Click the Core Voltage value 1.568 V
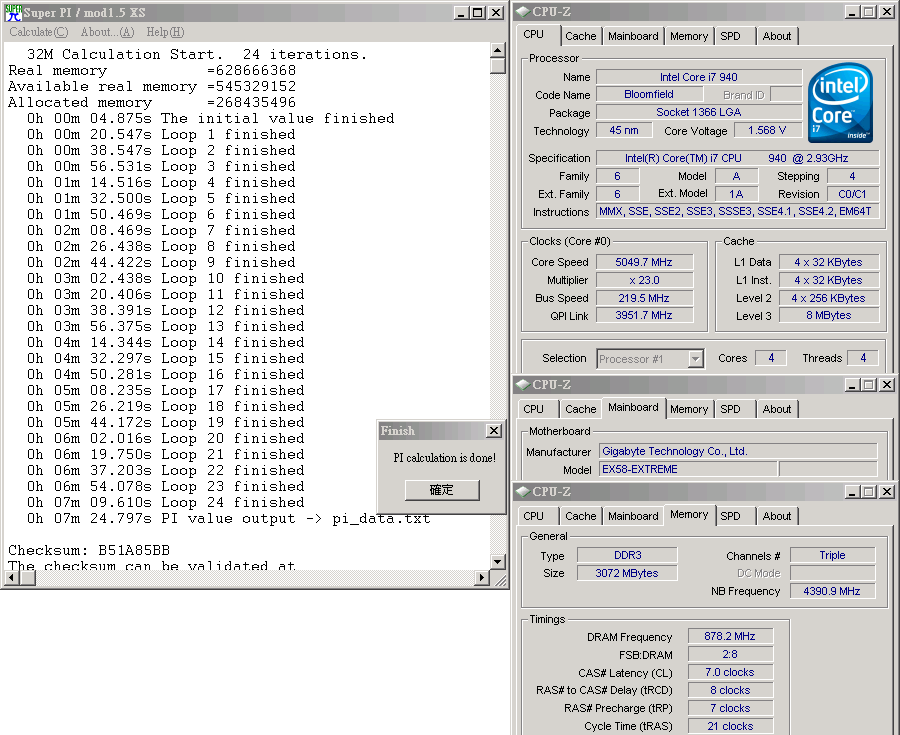 [x=767, y=130]
